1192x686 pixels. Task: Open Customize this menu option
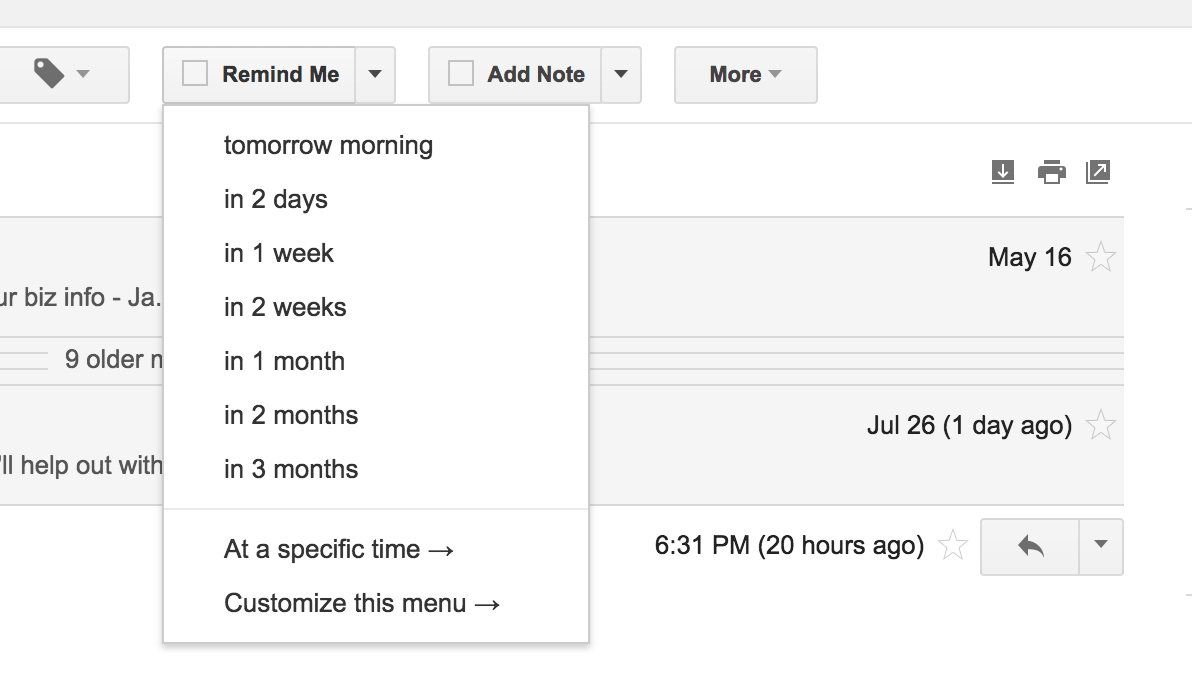[x=361, y=603]
